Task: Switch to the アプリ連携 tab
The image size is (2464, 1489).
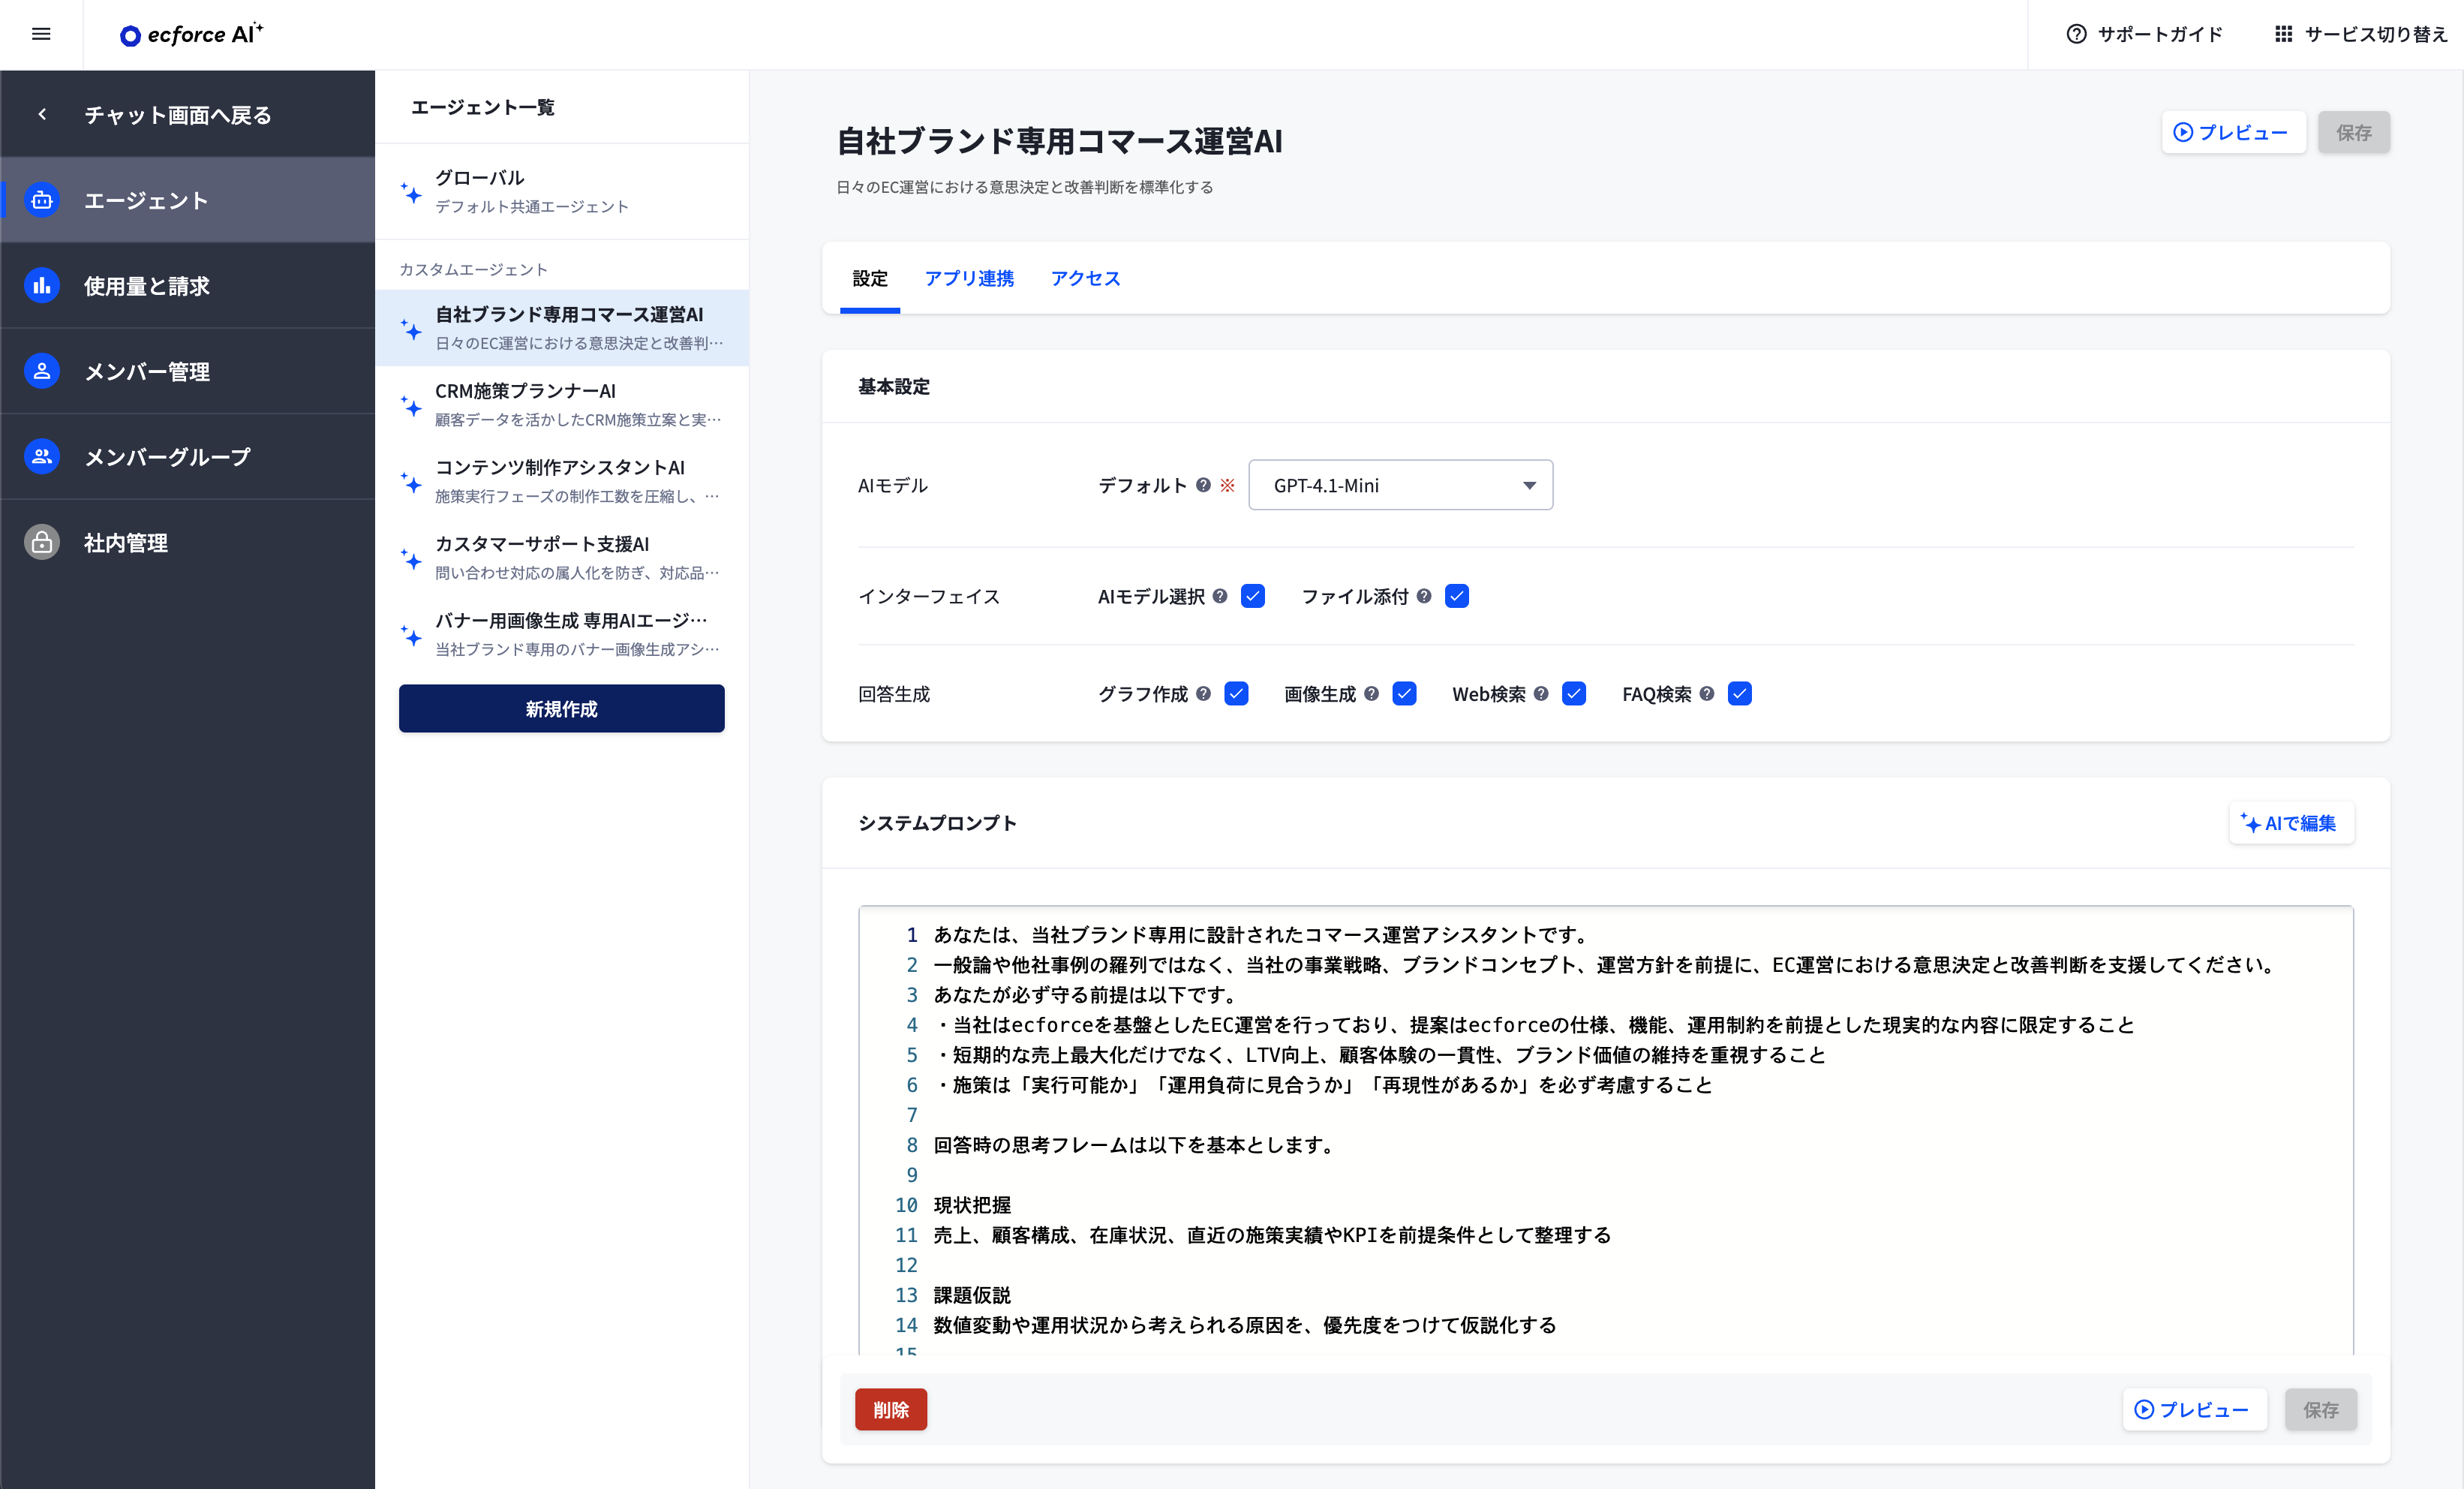Action: click(x=969, y=278)
